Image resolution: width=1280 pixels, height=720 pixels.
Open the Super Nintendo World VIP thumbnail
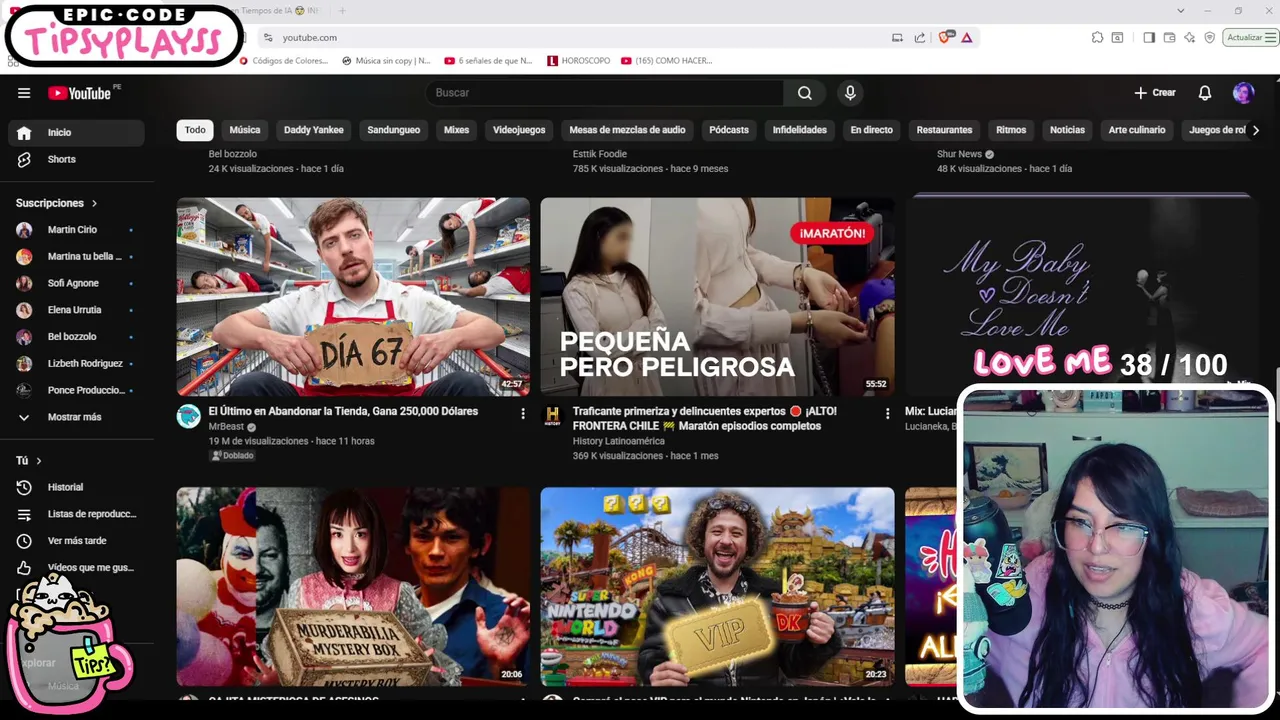click(717, 586)
